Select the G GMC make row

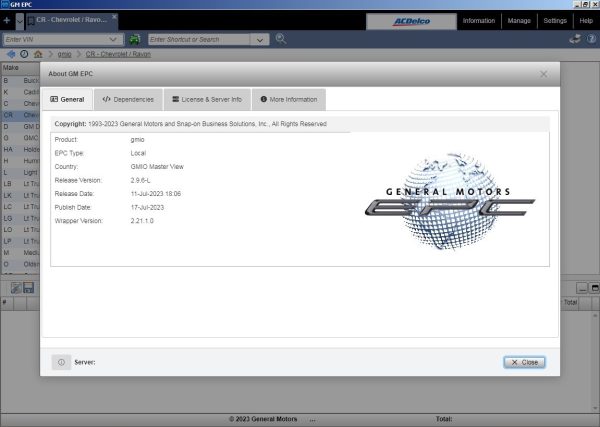tap(21, 138)
